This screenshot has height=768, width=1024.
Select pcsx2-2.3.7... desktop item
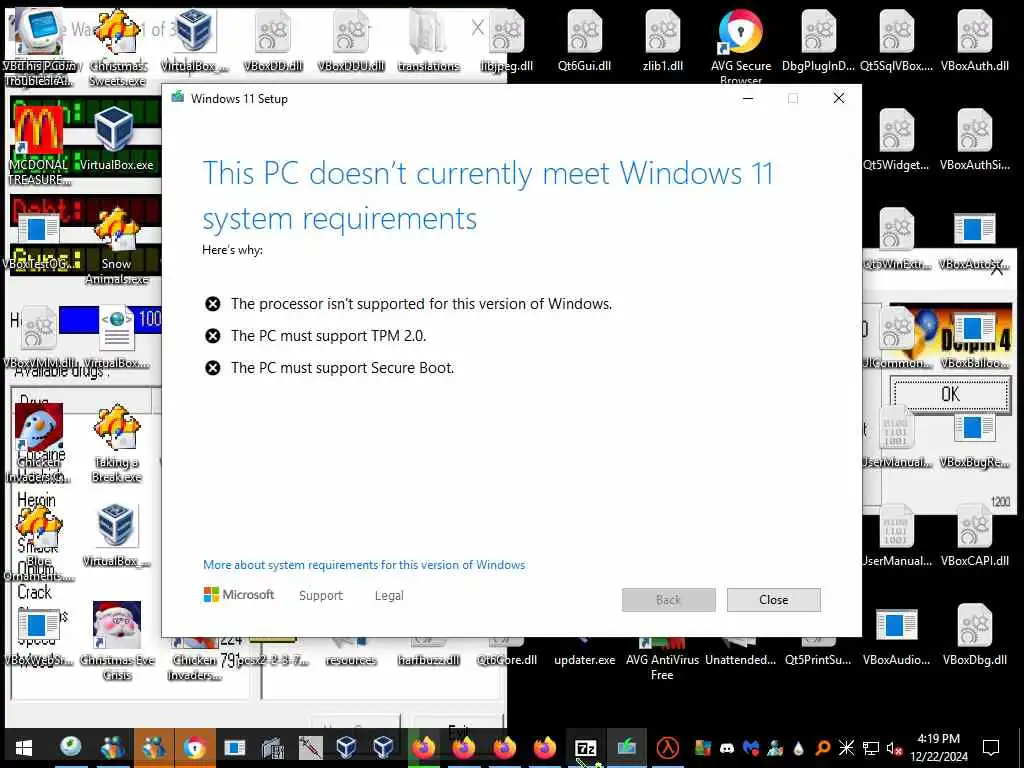tap(272, 653)
